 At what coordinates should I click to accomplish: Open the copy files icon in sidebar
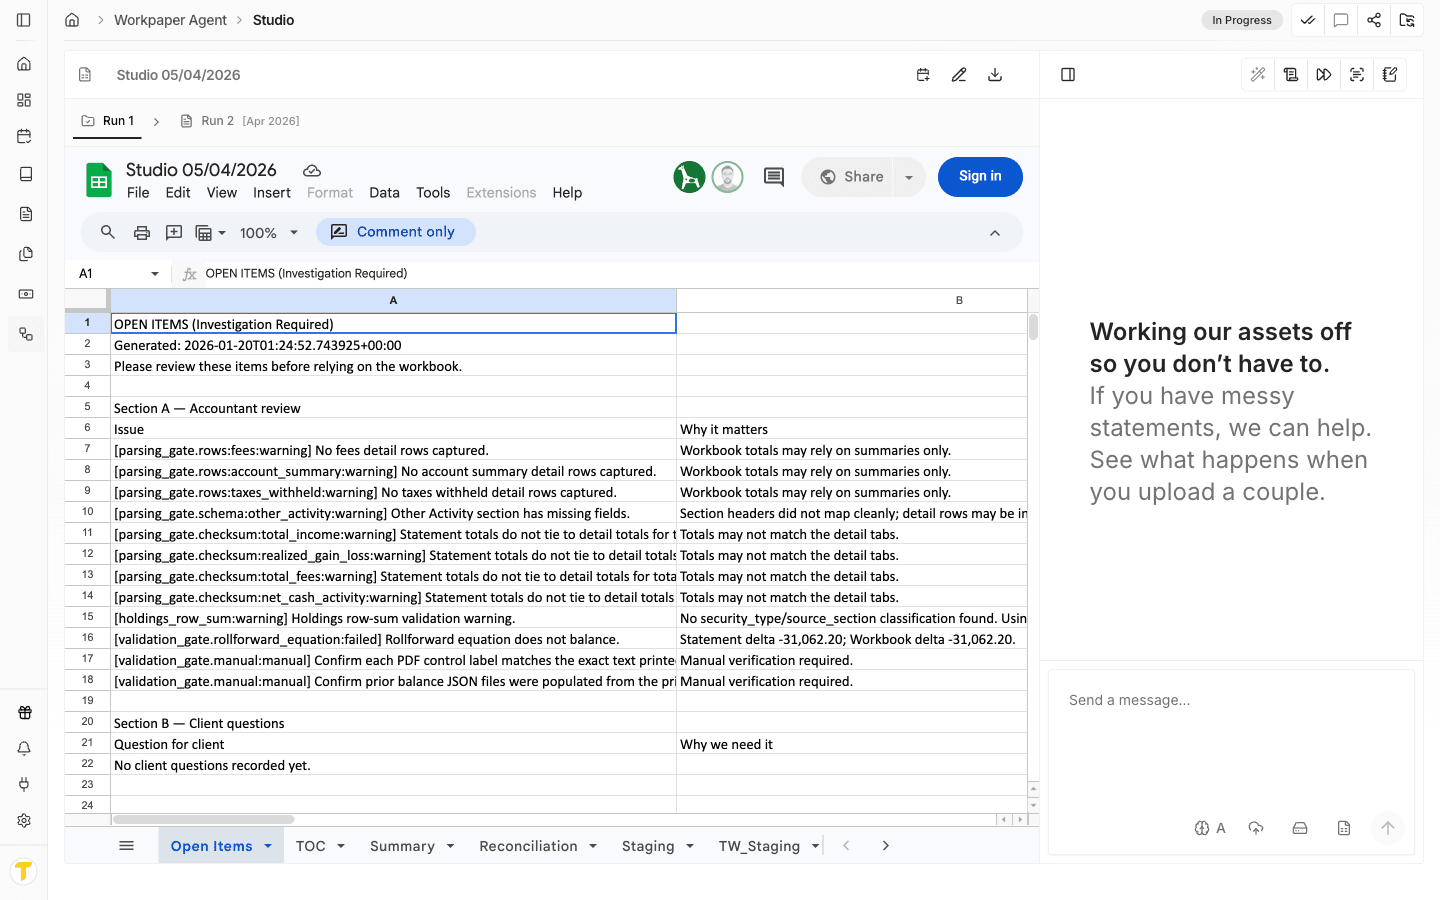(24, 254)
